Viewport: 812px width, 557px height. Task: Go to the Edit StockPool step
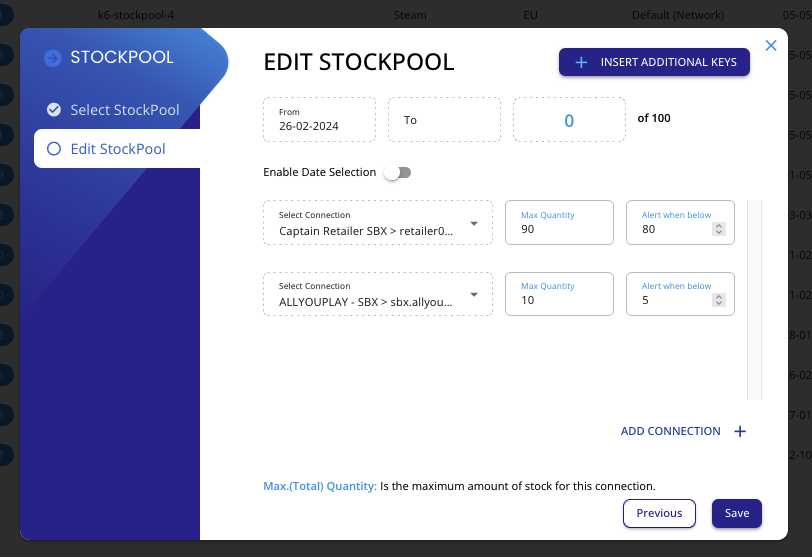[117, 149]
